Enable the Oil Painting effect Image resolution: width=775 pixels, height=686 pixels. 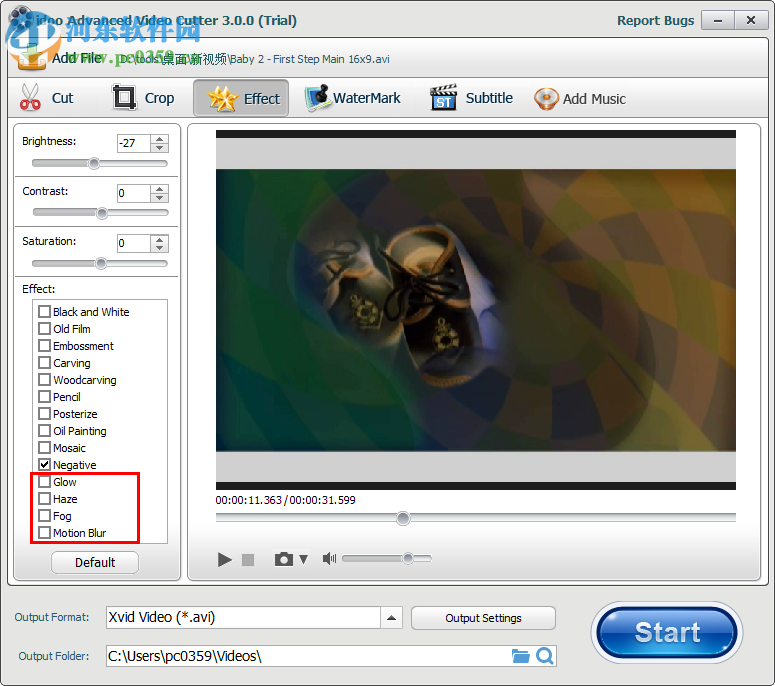(x=44, y=430)
